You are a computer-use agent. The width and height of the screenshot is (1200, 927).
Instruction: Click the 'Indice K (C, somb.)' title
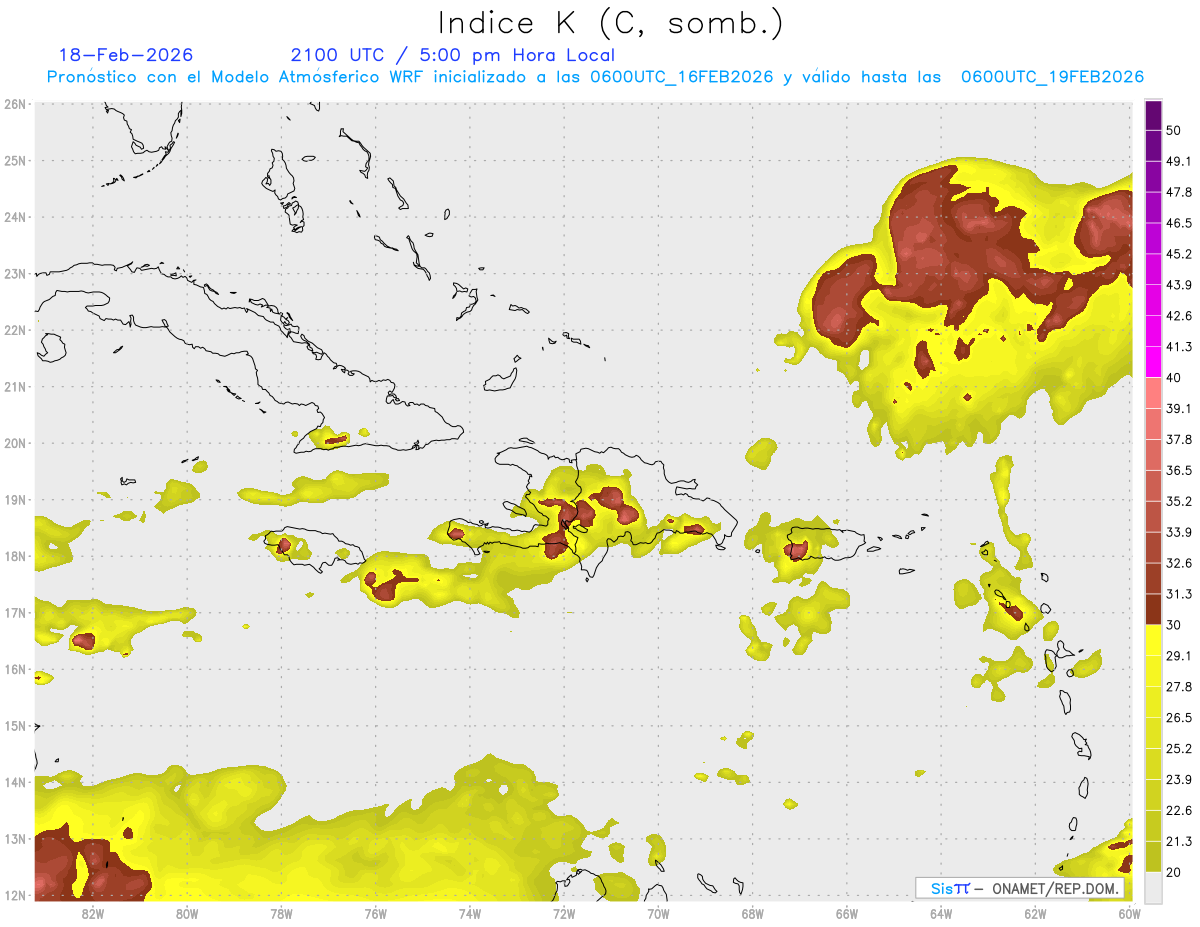[x=610, y=23]
